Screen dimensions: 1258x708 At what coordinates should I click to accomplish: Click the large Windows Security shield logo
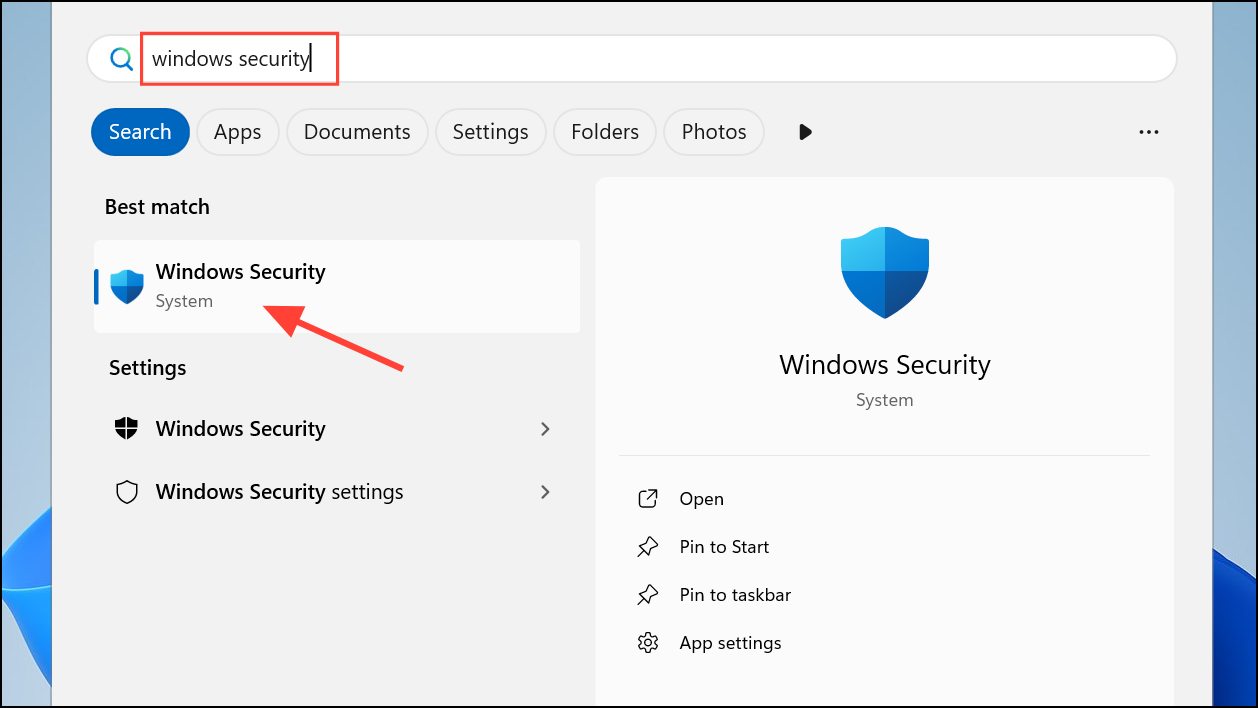(x=884, y=272)
